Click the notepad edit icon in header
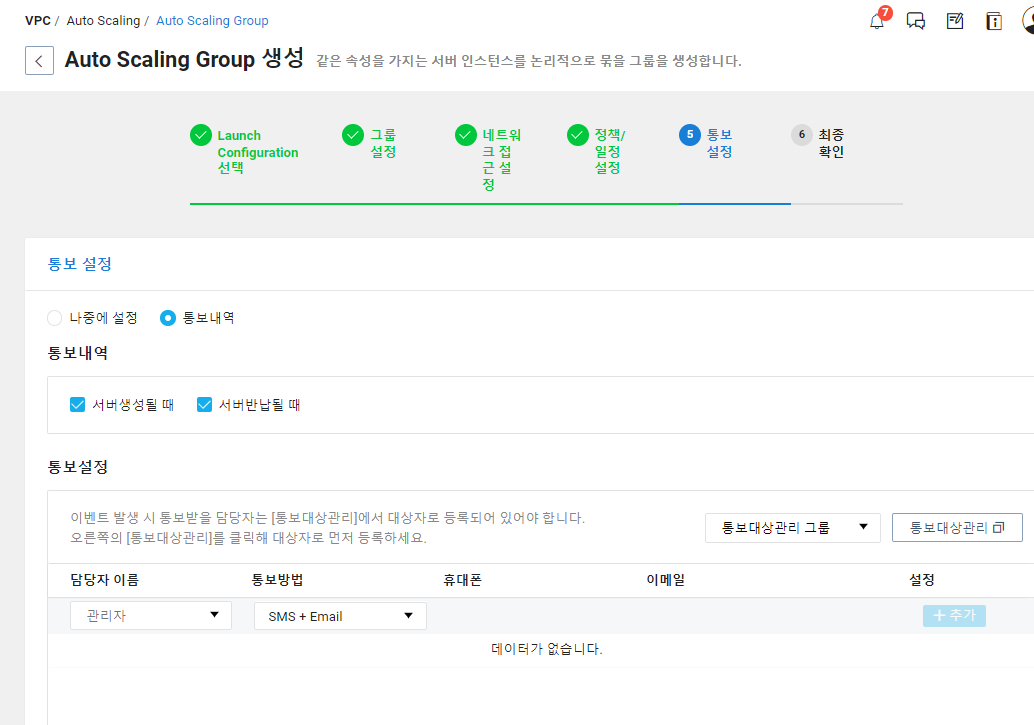The image size is (1034, 725). pyautogui.click(x=955, y=21)
